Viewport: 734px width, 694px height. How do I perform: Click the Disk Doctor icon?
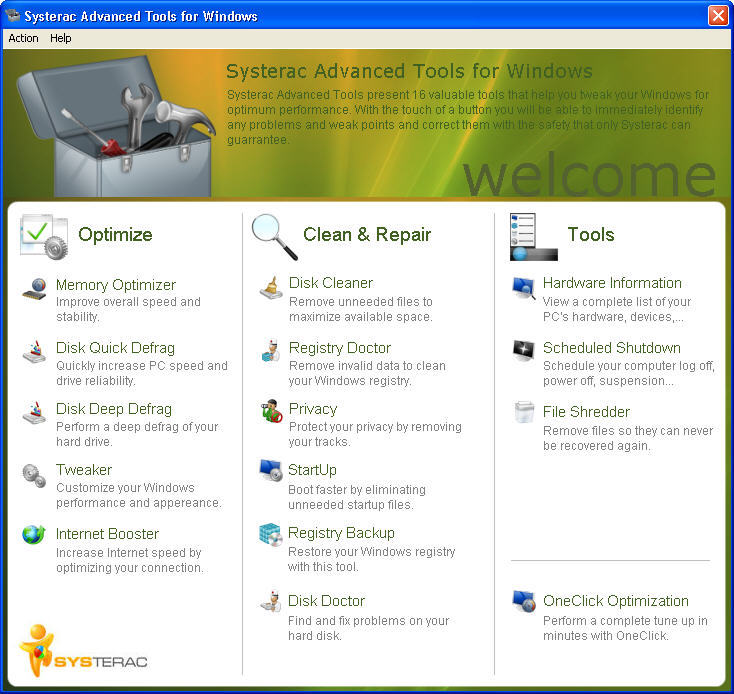coord(271,601)
